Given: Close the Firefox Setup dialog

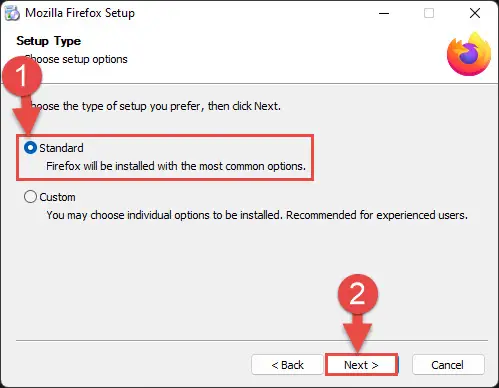Looking at the screenshot, I should click(475, 13).
